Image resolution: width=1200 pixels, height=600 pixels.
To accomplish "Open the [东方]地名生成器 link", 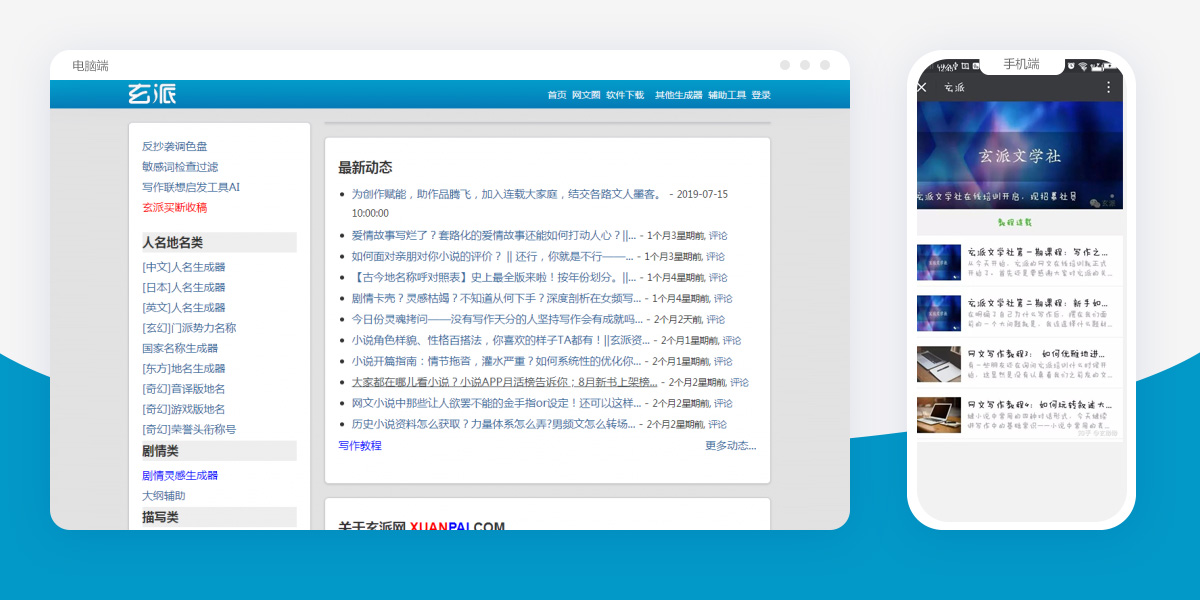I will tap(184, 369).
